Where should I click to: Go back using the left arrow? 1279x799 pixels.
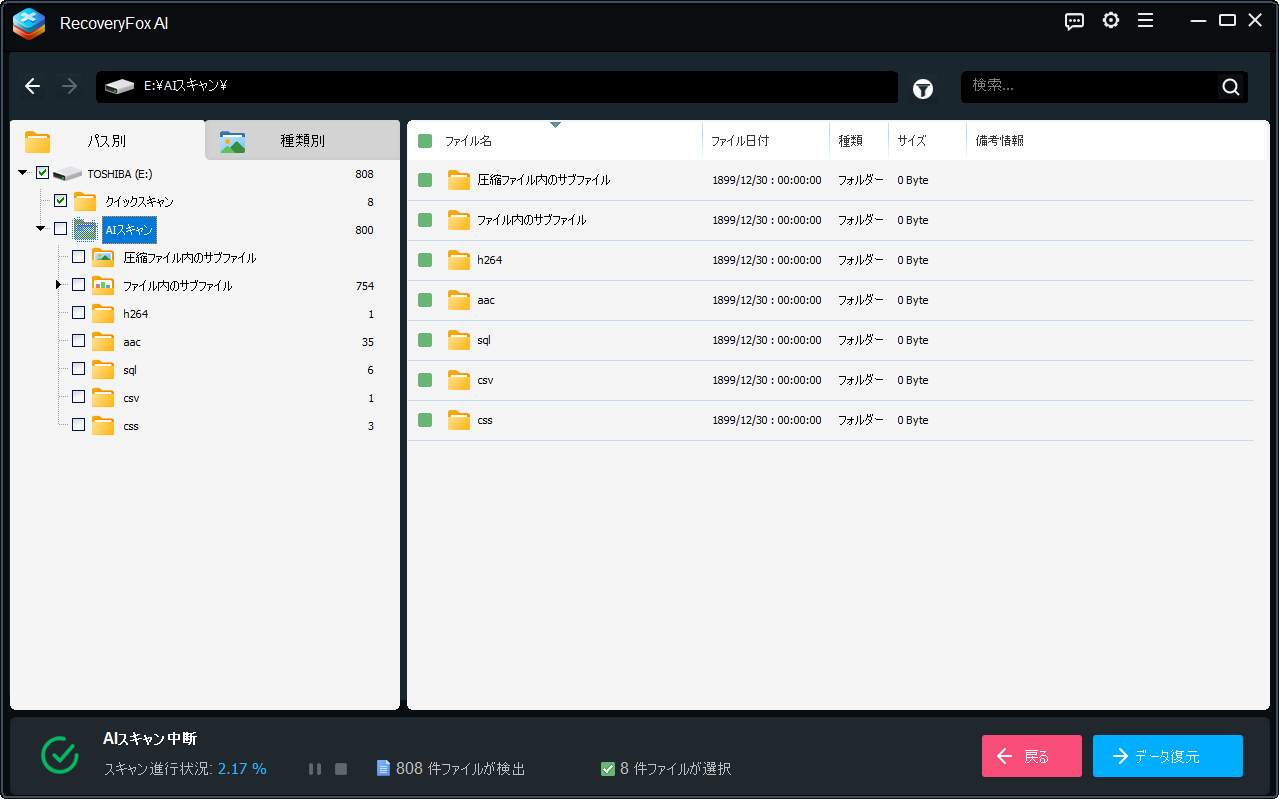pos(33,86)
